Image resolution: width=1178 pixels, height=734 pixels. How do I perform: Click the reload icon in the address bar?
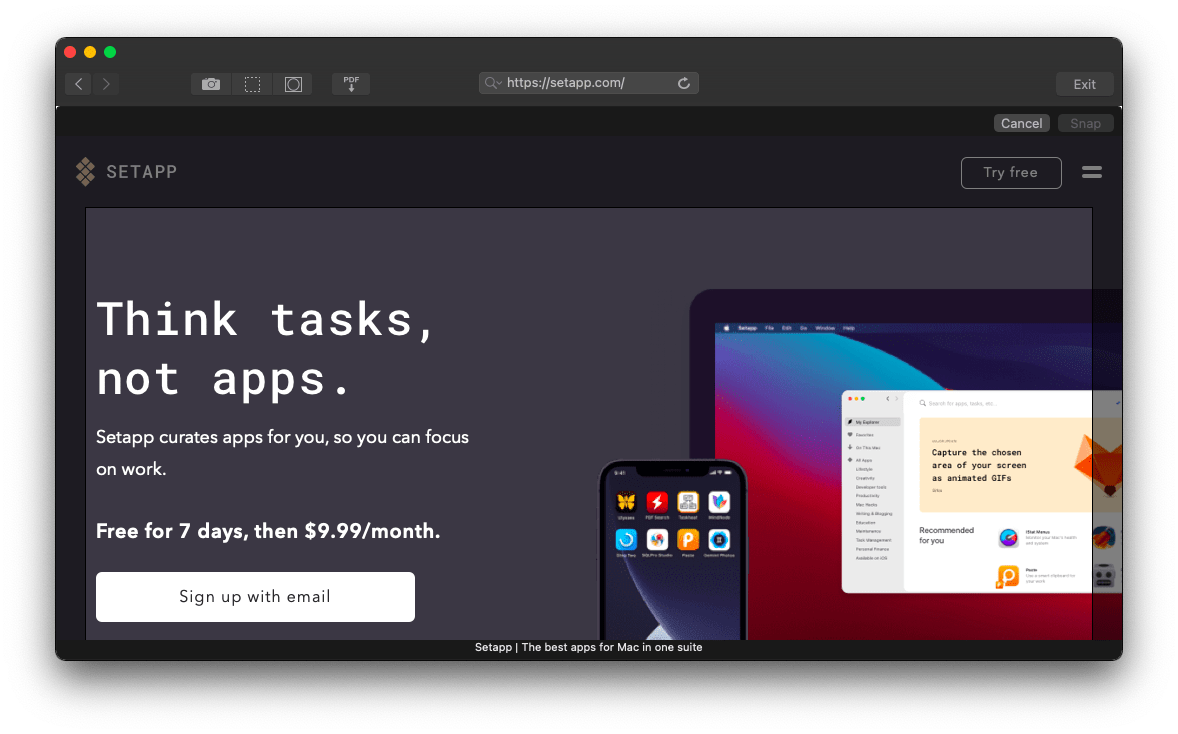click(x=684, y=83)
